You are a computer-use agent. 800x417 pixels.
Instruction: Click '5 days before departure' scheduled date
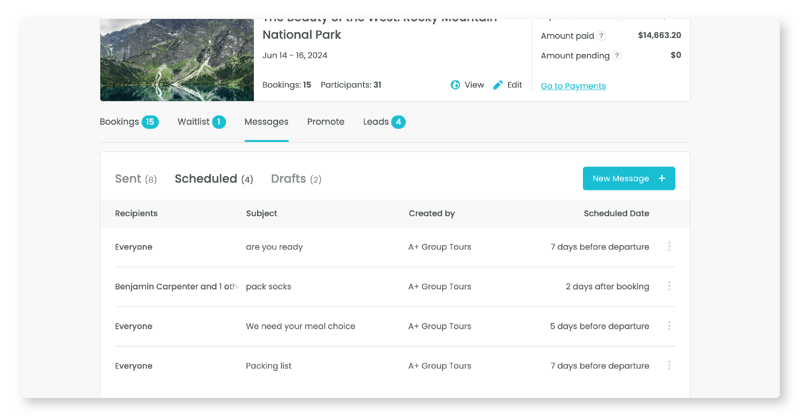[599, 326]
